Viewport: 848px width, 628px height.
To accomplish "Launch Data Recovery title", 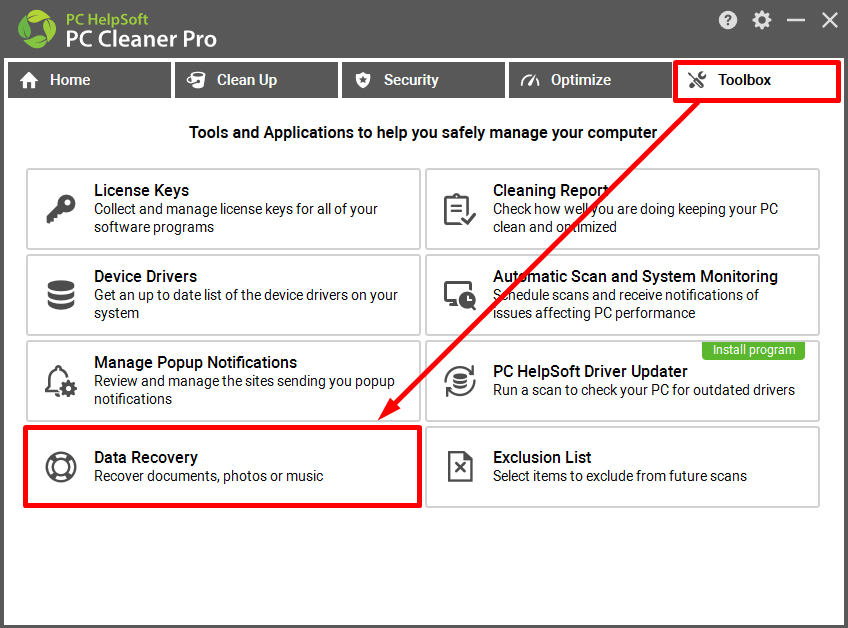I will tap(146, 458).
